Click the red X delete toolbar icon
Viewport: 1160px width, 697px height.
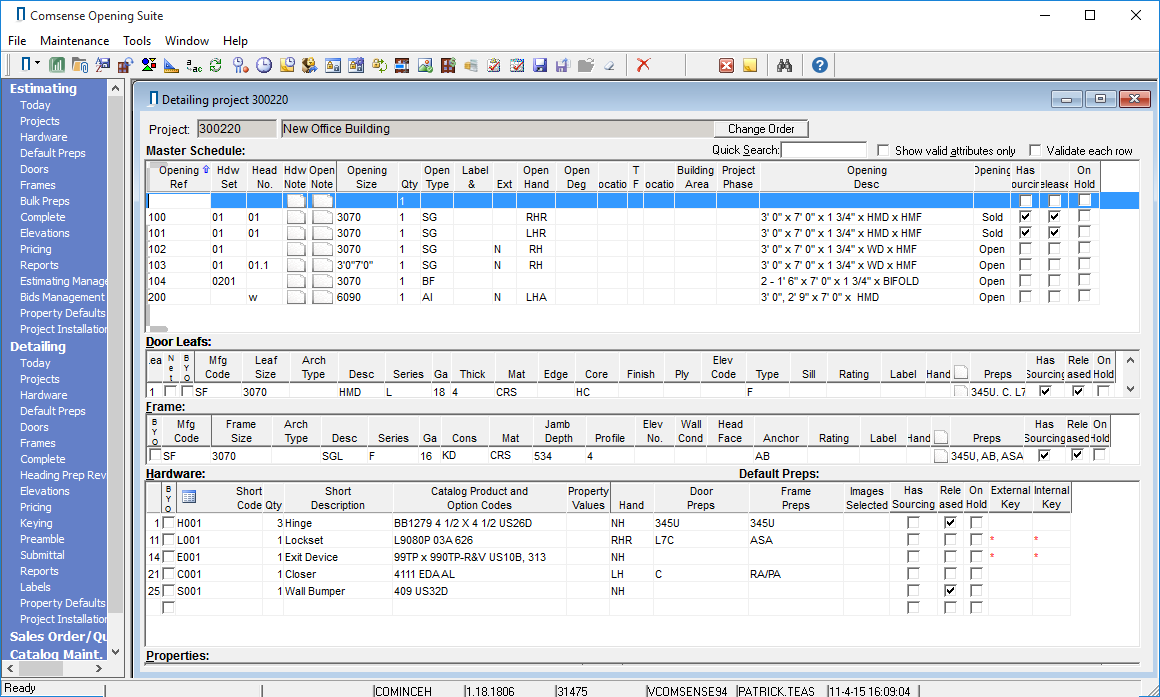[x=644, y=65]
